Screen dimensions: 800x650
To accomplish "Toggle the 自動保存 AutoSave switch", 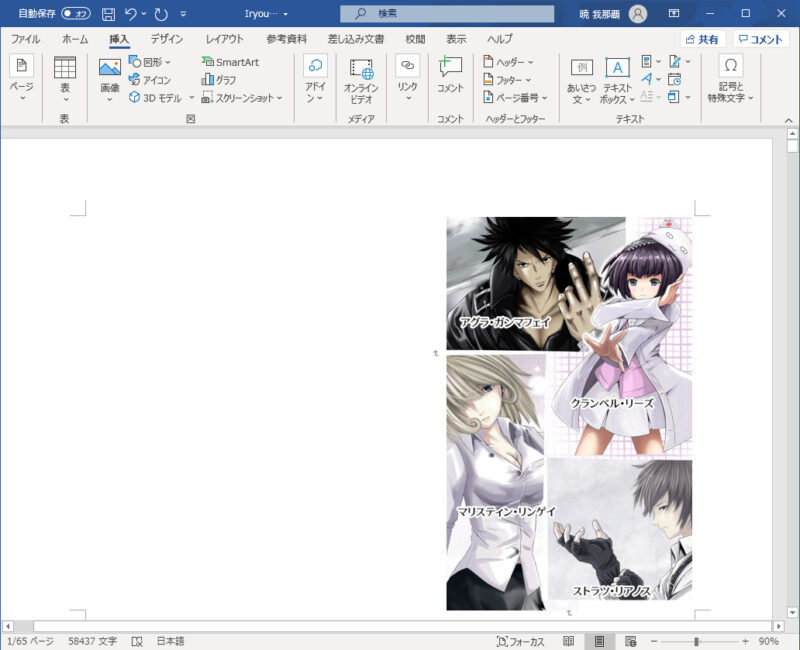I will click(x=76, y=14).
